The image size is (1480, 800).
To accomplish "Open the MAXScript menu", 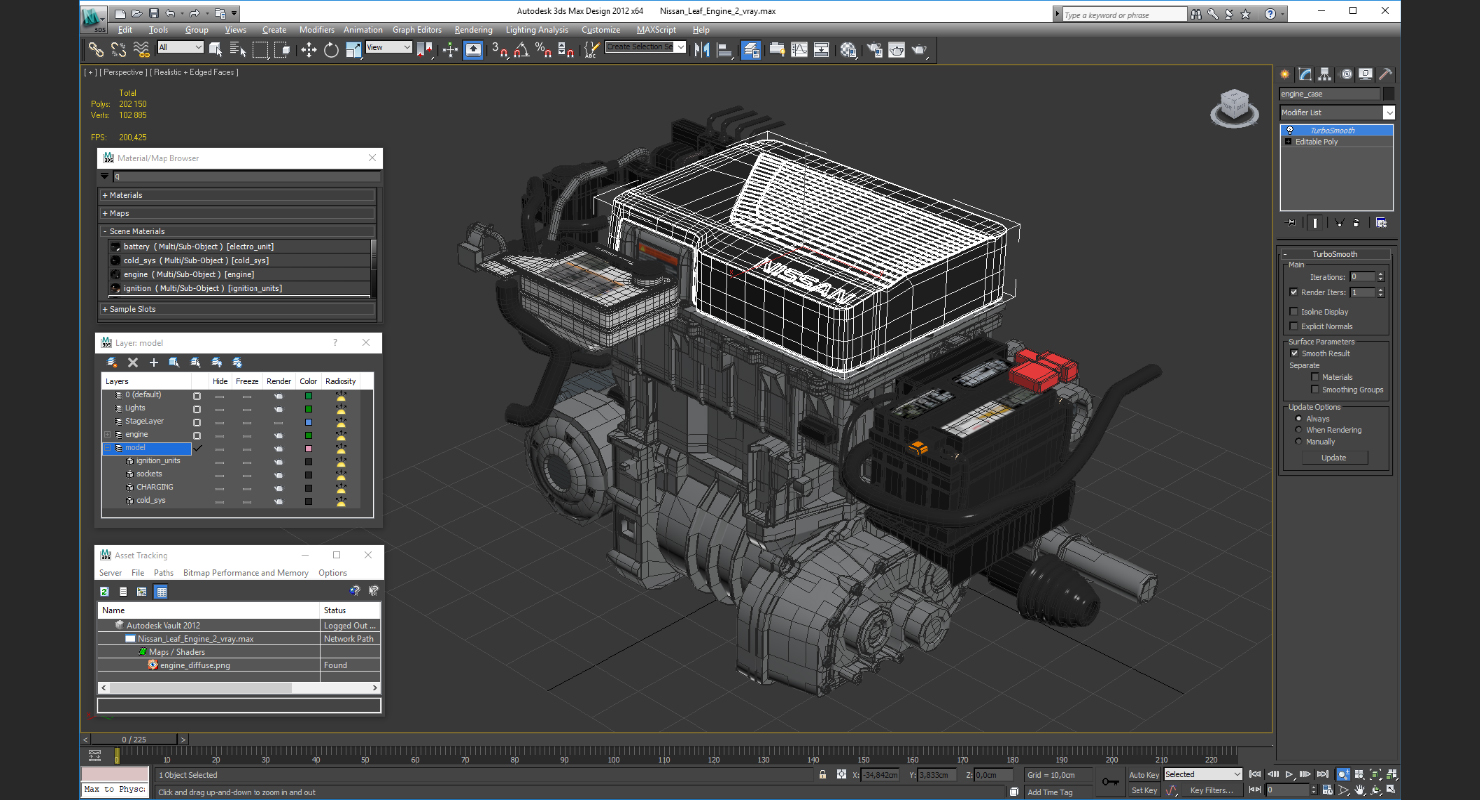I will coord(656,30).
